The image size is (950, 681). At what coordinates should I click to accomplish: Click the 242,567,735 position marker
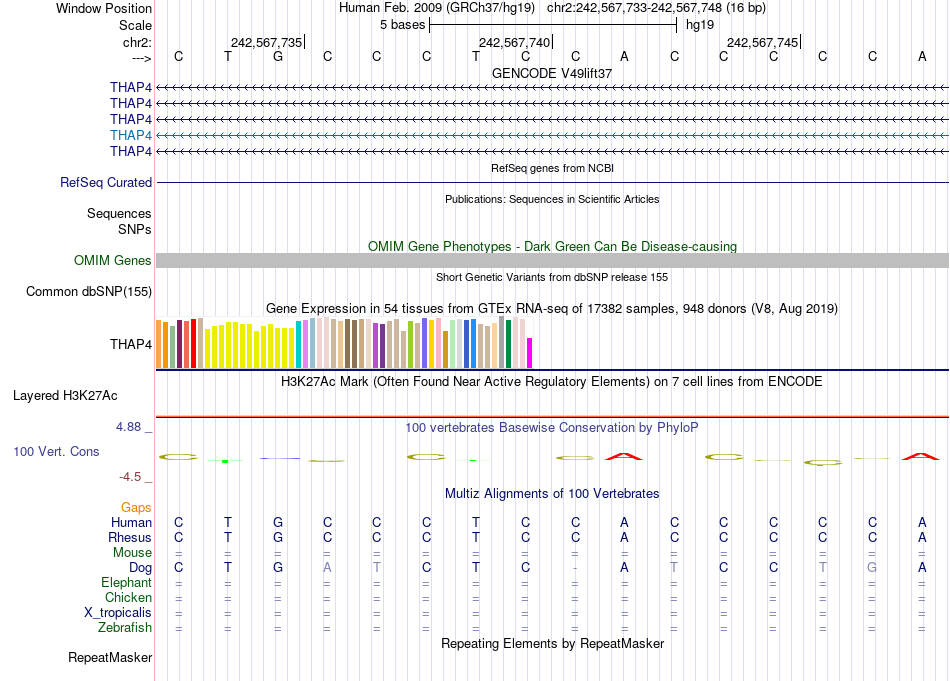point(267,42)
